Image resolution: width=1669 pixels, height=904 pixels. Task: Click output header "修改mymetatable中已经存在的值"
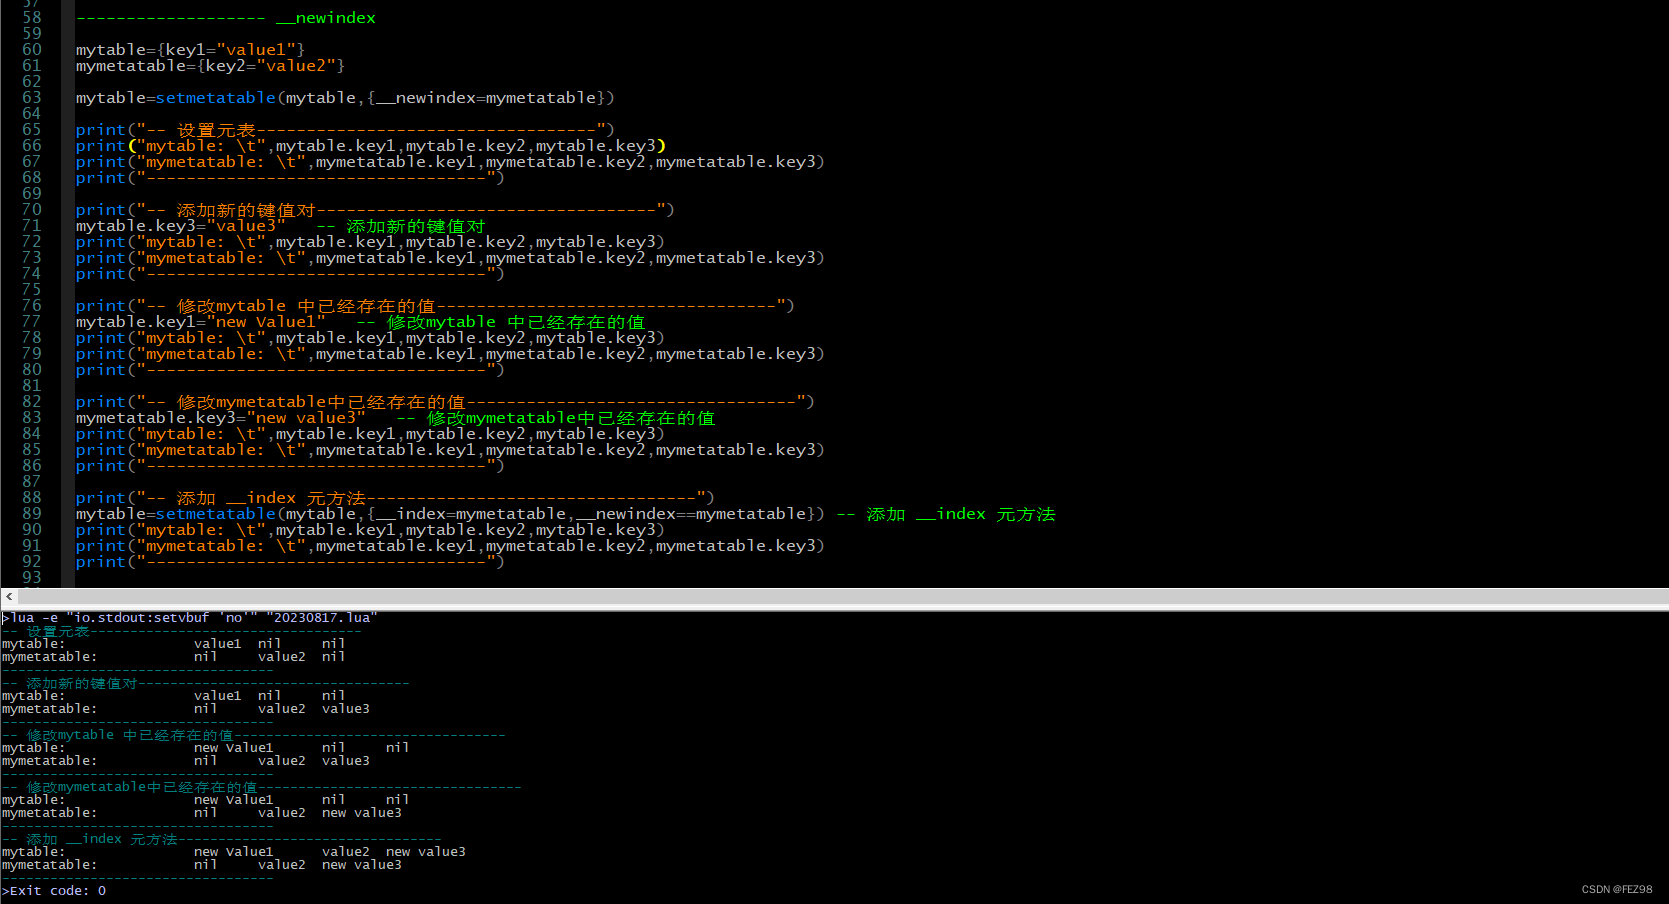[262, 787]
